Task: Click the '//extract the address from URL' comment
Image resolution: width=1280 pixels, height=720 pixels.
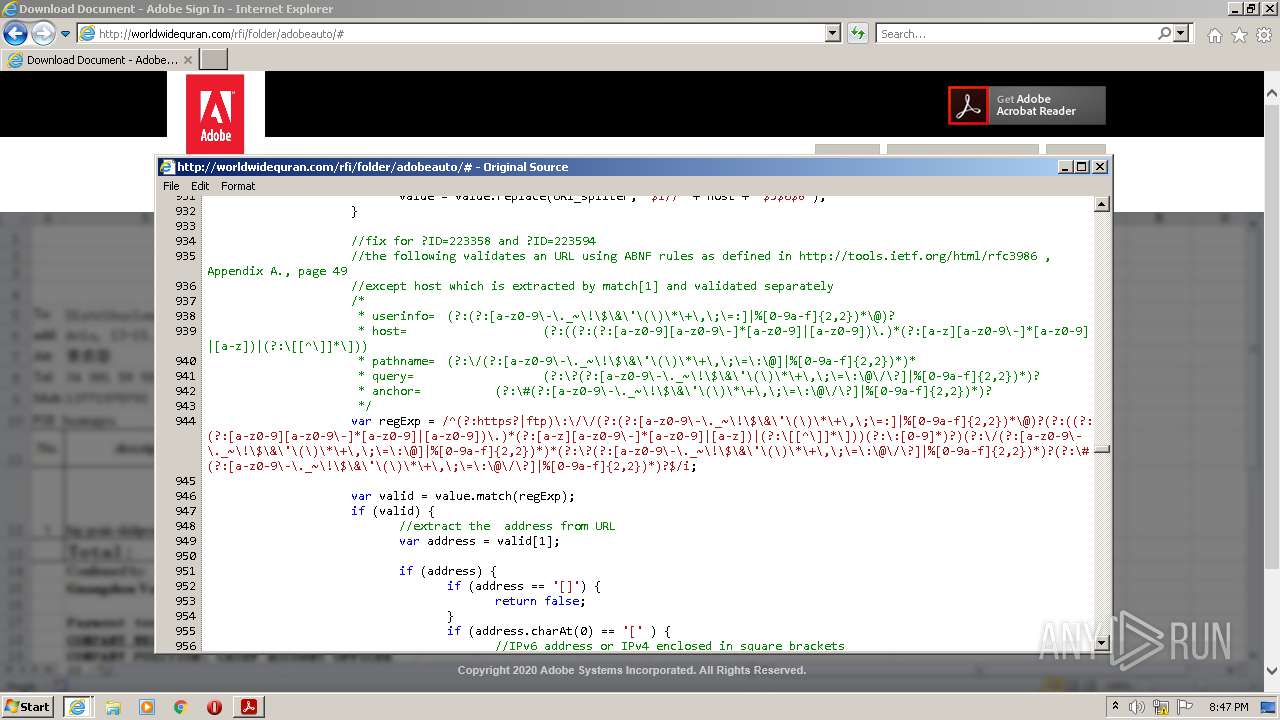Action: 507,526
